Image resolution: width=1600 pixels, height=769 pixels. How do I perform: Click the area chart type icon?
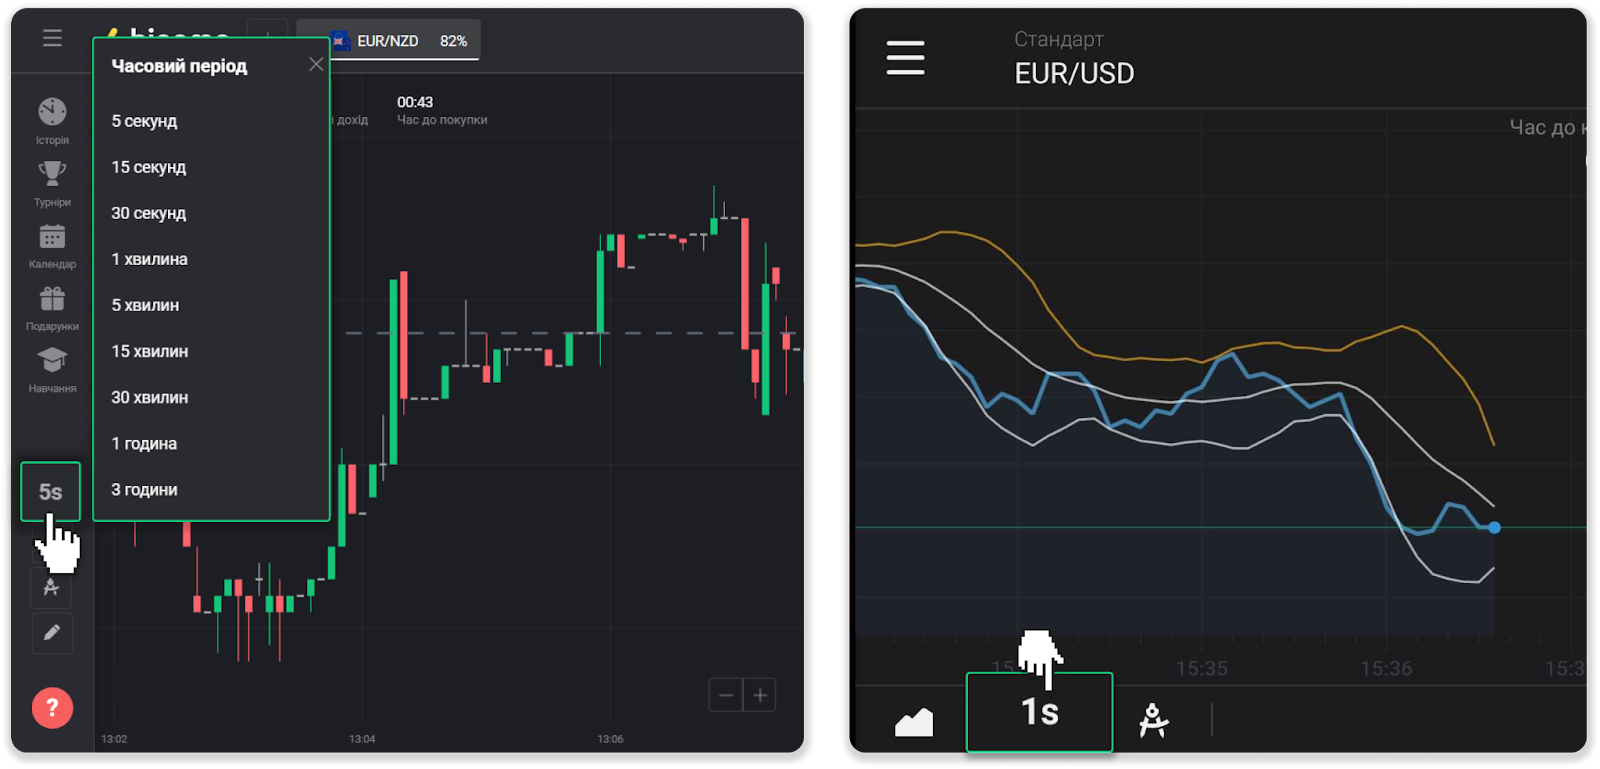[x=914, y=721]
